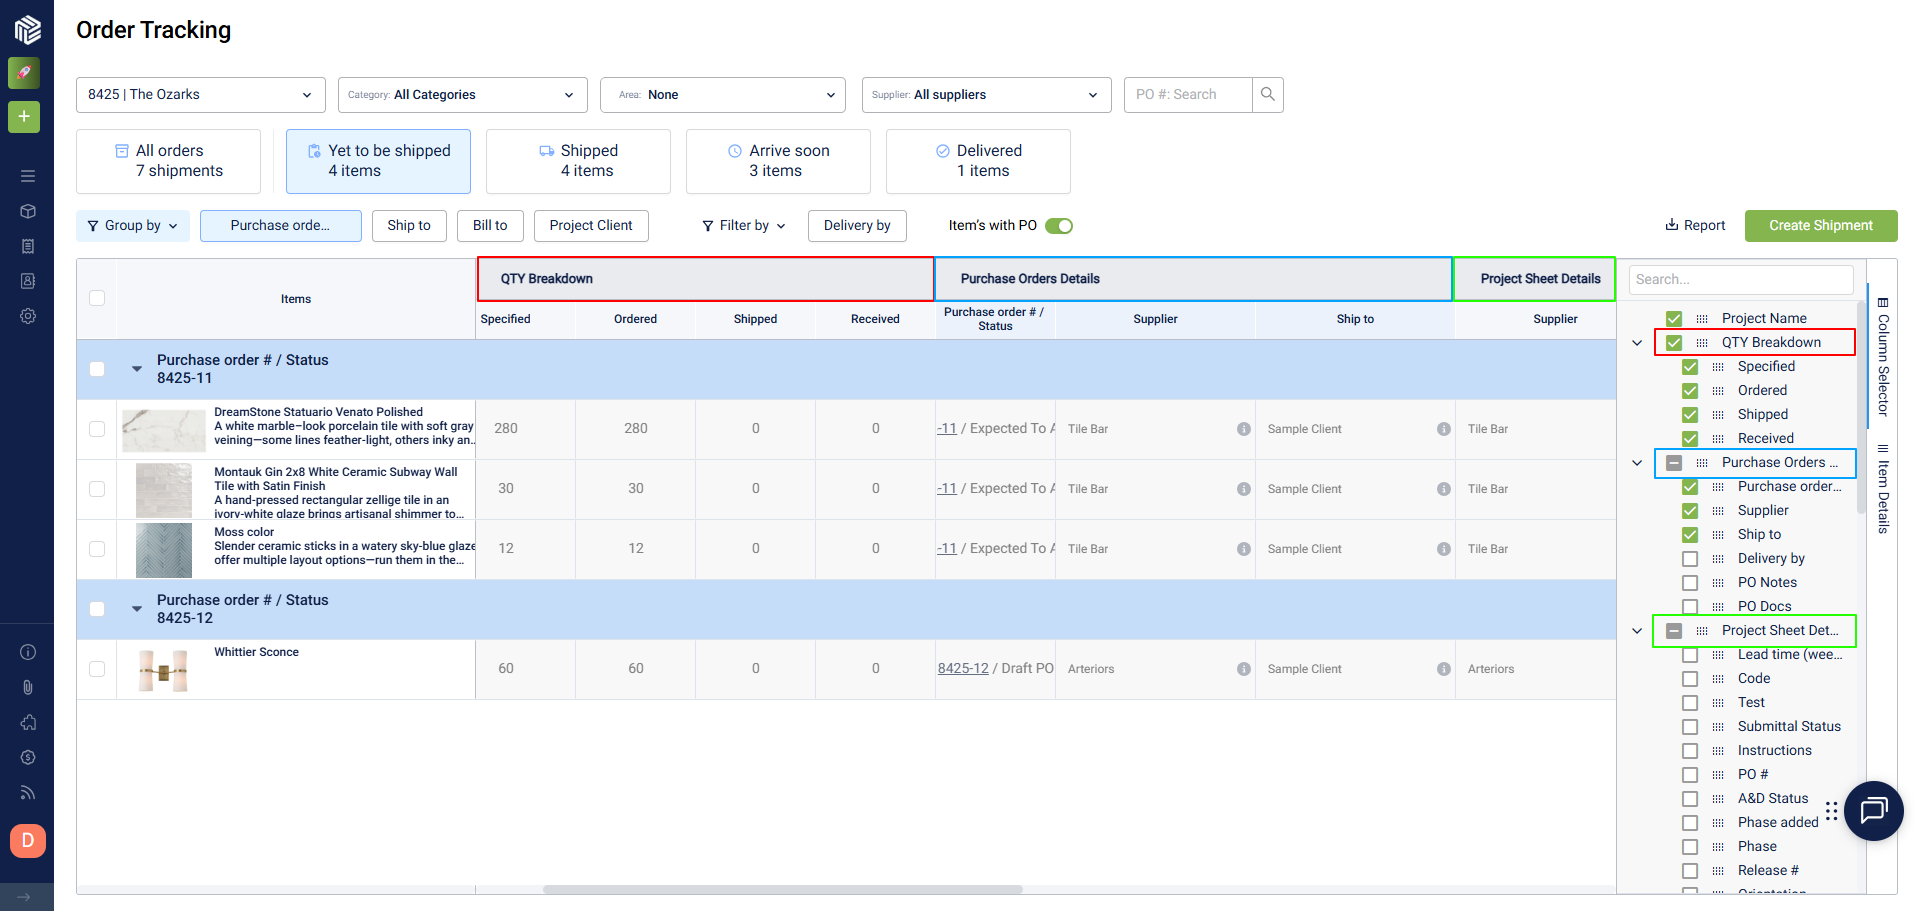Click the info circle icon in sidebar

(x=28, y=652)
